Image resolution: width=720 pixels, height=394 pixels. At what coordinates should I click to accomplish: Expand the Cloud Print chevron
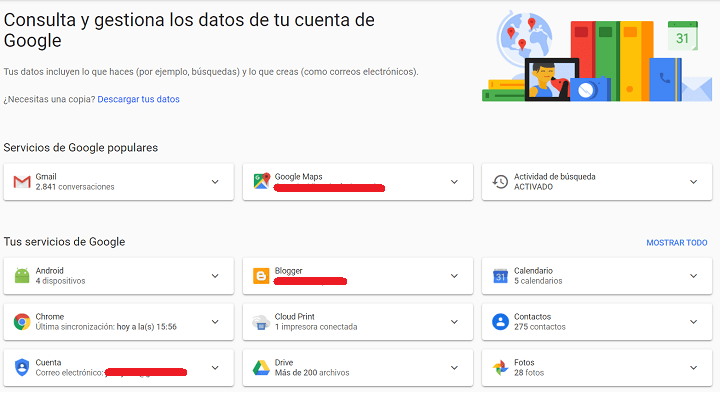coord(454,322)
